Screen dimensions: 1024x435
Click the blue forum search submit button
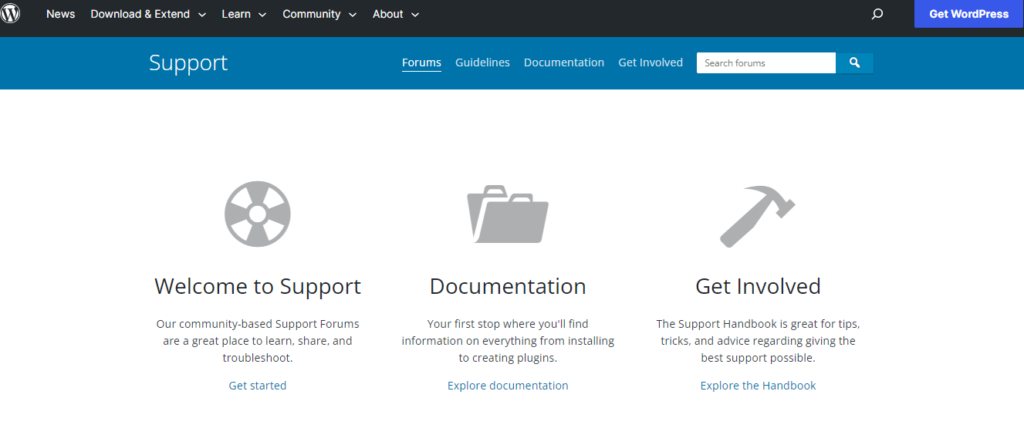click(x=854, y=63)
